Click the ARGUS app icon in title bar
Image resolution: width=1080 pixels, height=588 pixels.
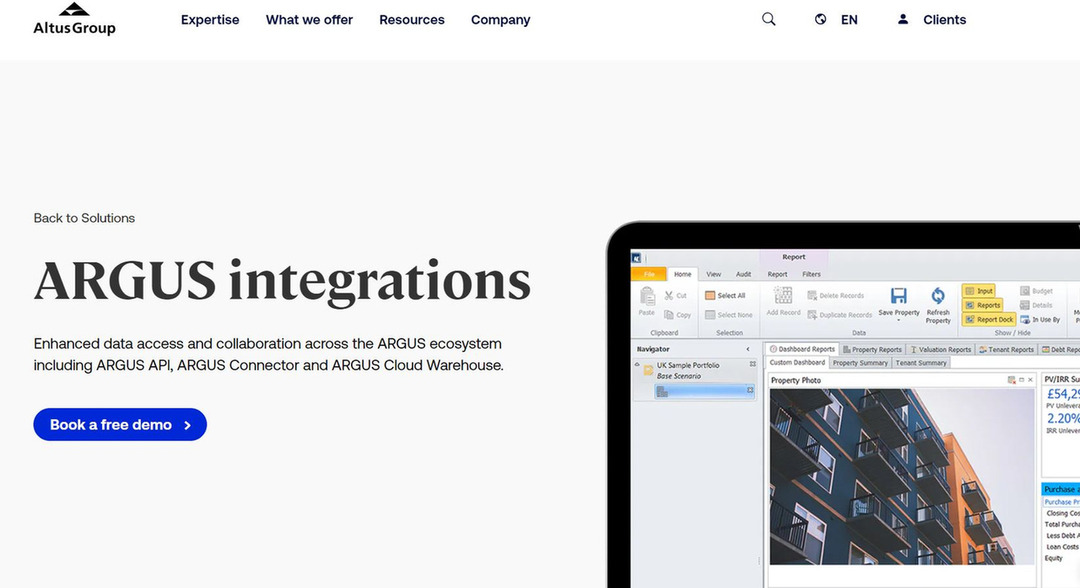(x=636, y=258)
